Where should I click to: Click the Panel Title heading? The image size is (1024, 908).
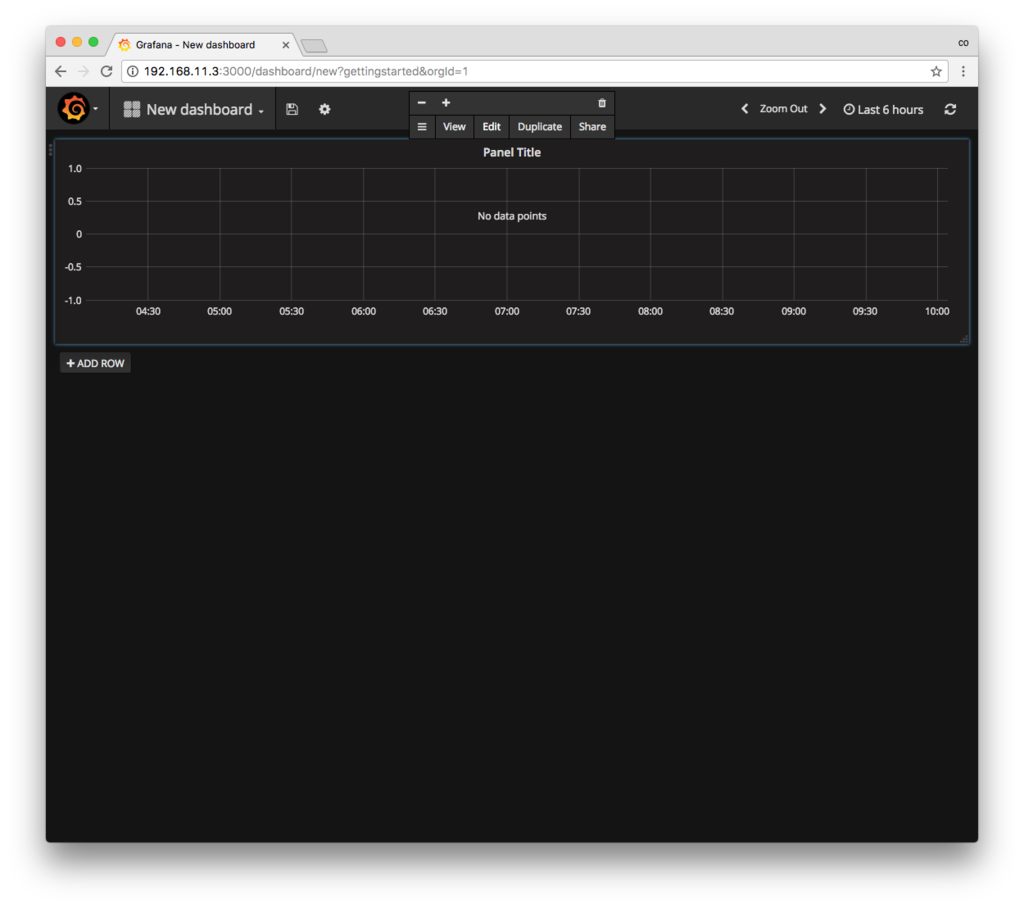(511, 152)
